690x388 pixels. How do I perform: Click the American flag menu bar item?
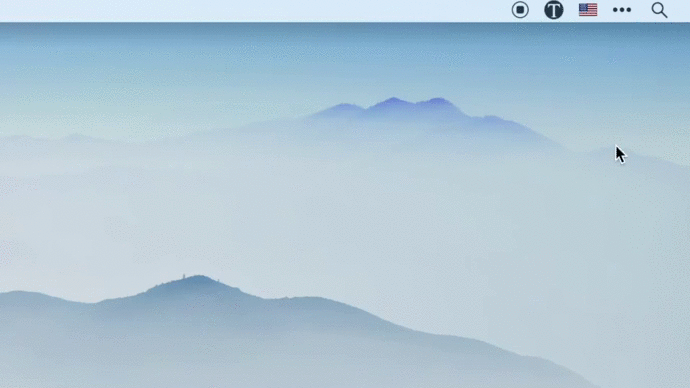pyautogui.click(x=588, y=10)
